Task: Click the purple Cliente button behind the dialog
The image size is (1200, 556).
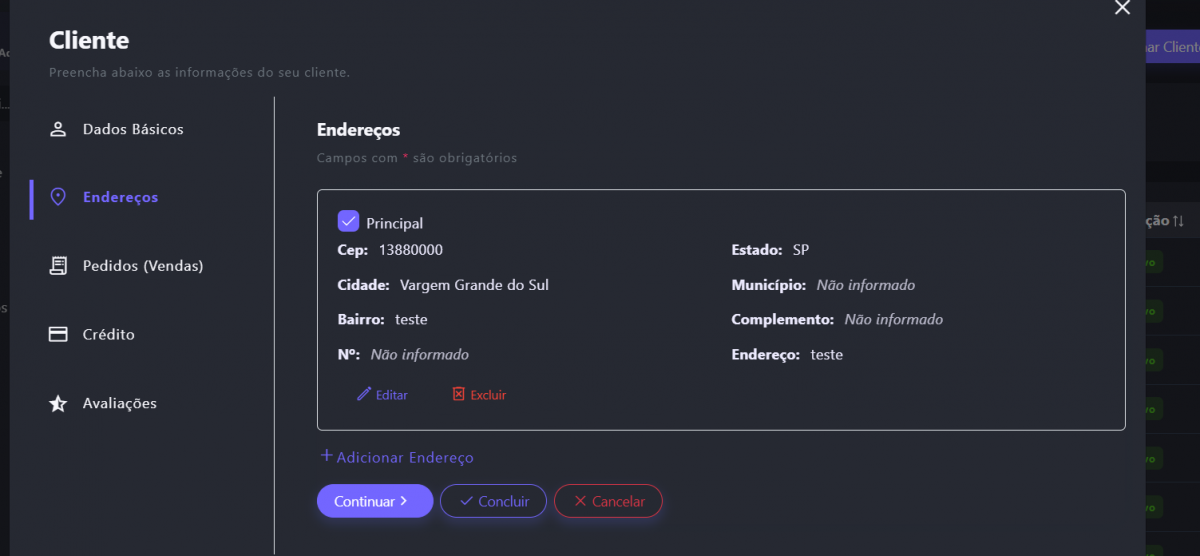Action: pos(1172,46)
